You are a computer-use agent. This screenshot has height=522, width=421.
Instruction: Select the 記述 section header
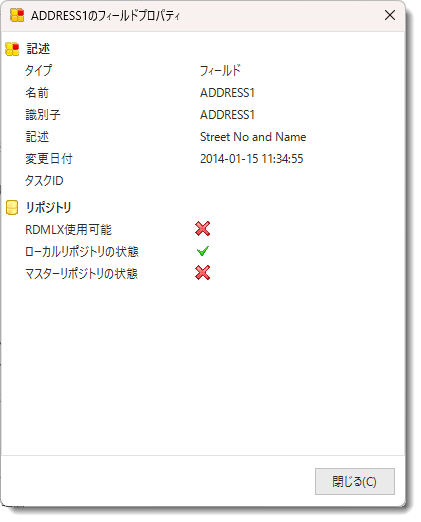(38, 49)
